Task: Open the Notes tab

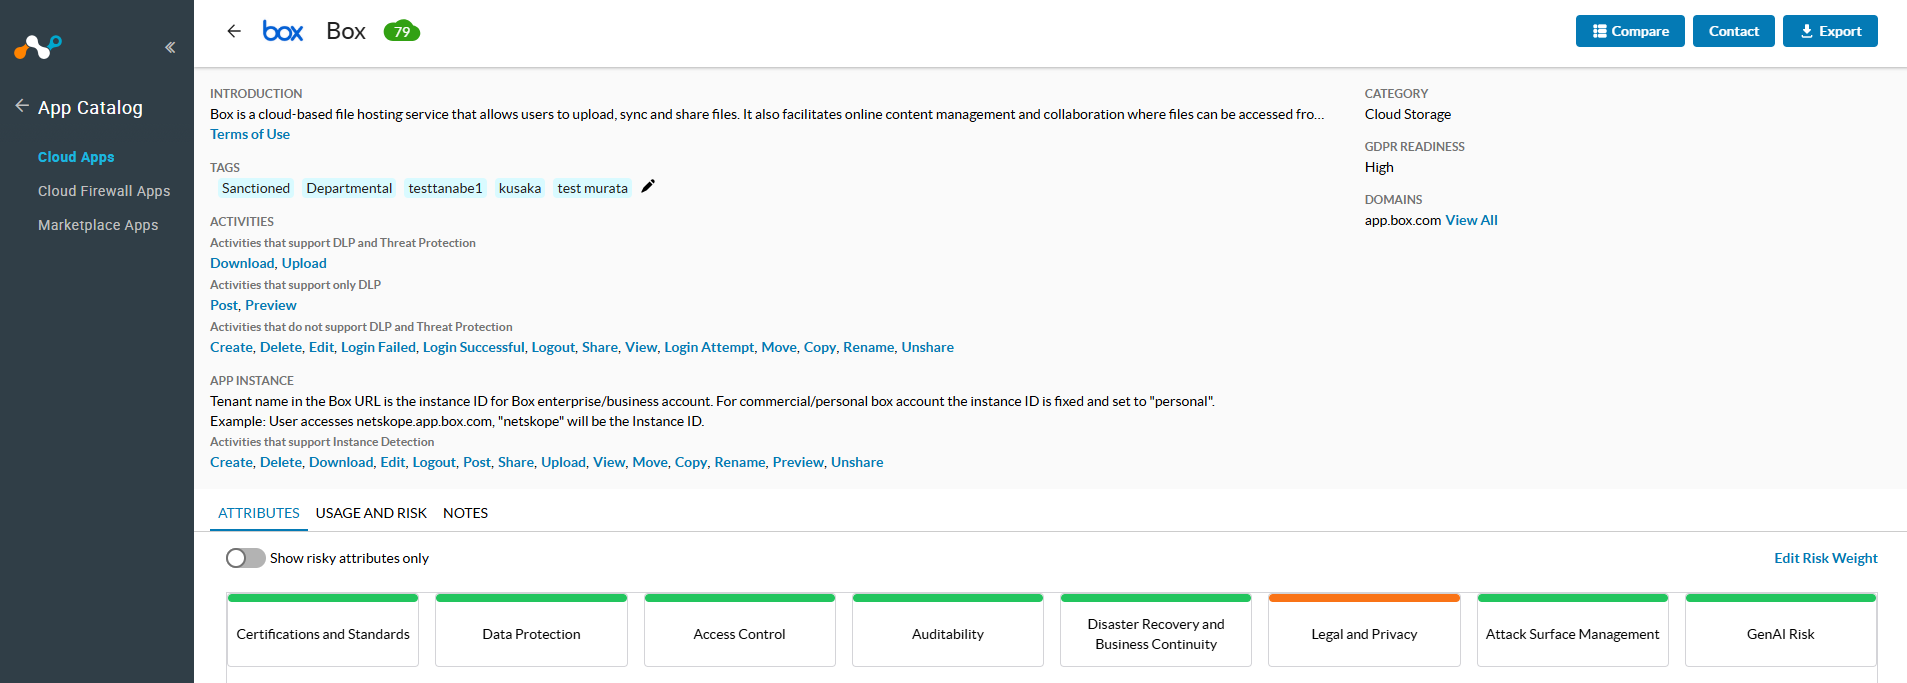Action: 465,513
